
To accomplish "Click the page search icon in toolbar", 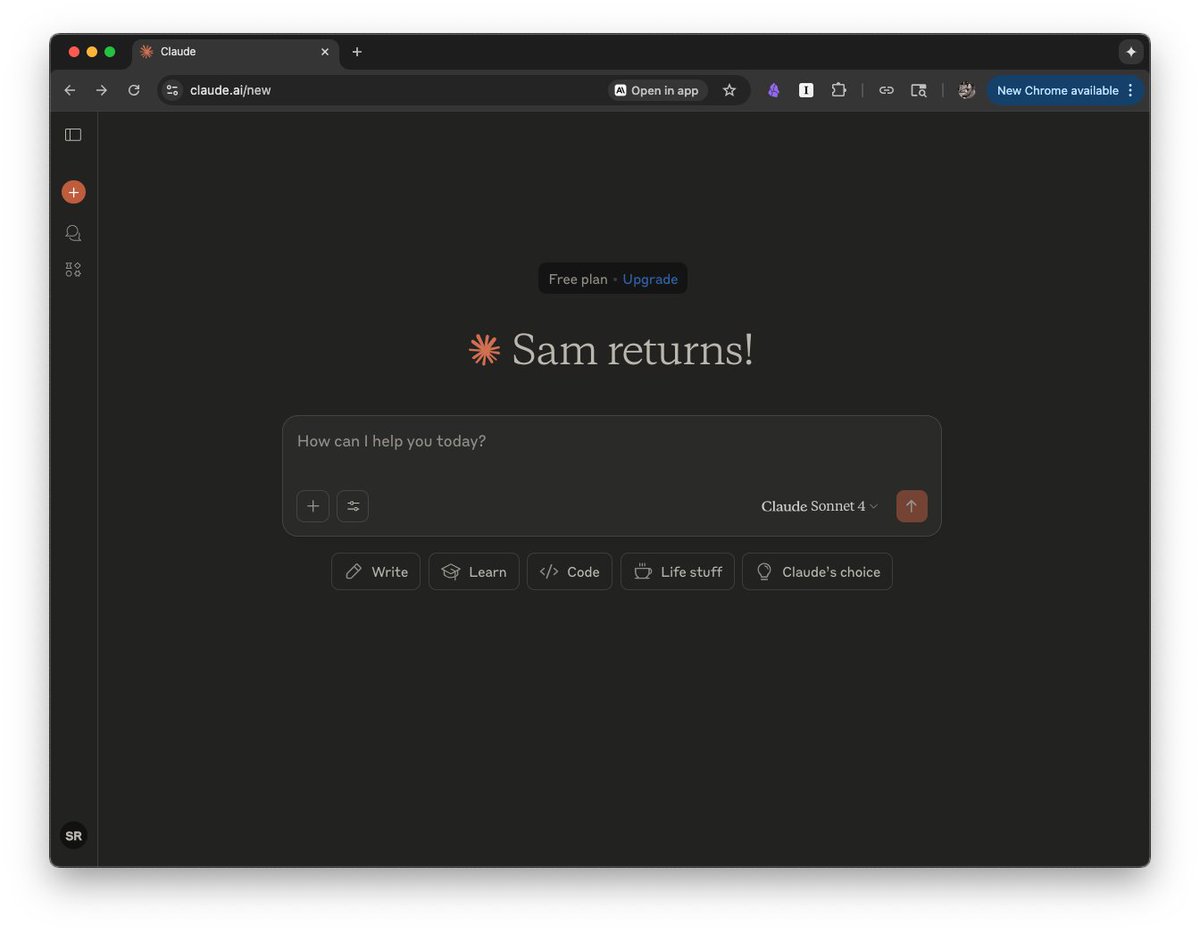I will pyautogui.click(x=918, y=90).
